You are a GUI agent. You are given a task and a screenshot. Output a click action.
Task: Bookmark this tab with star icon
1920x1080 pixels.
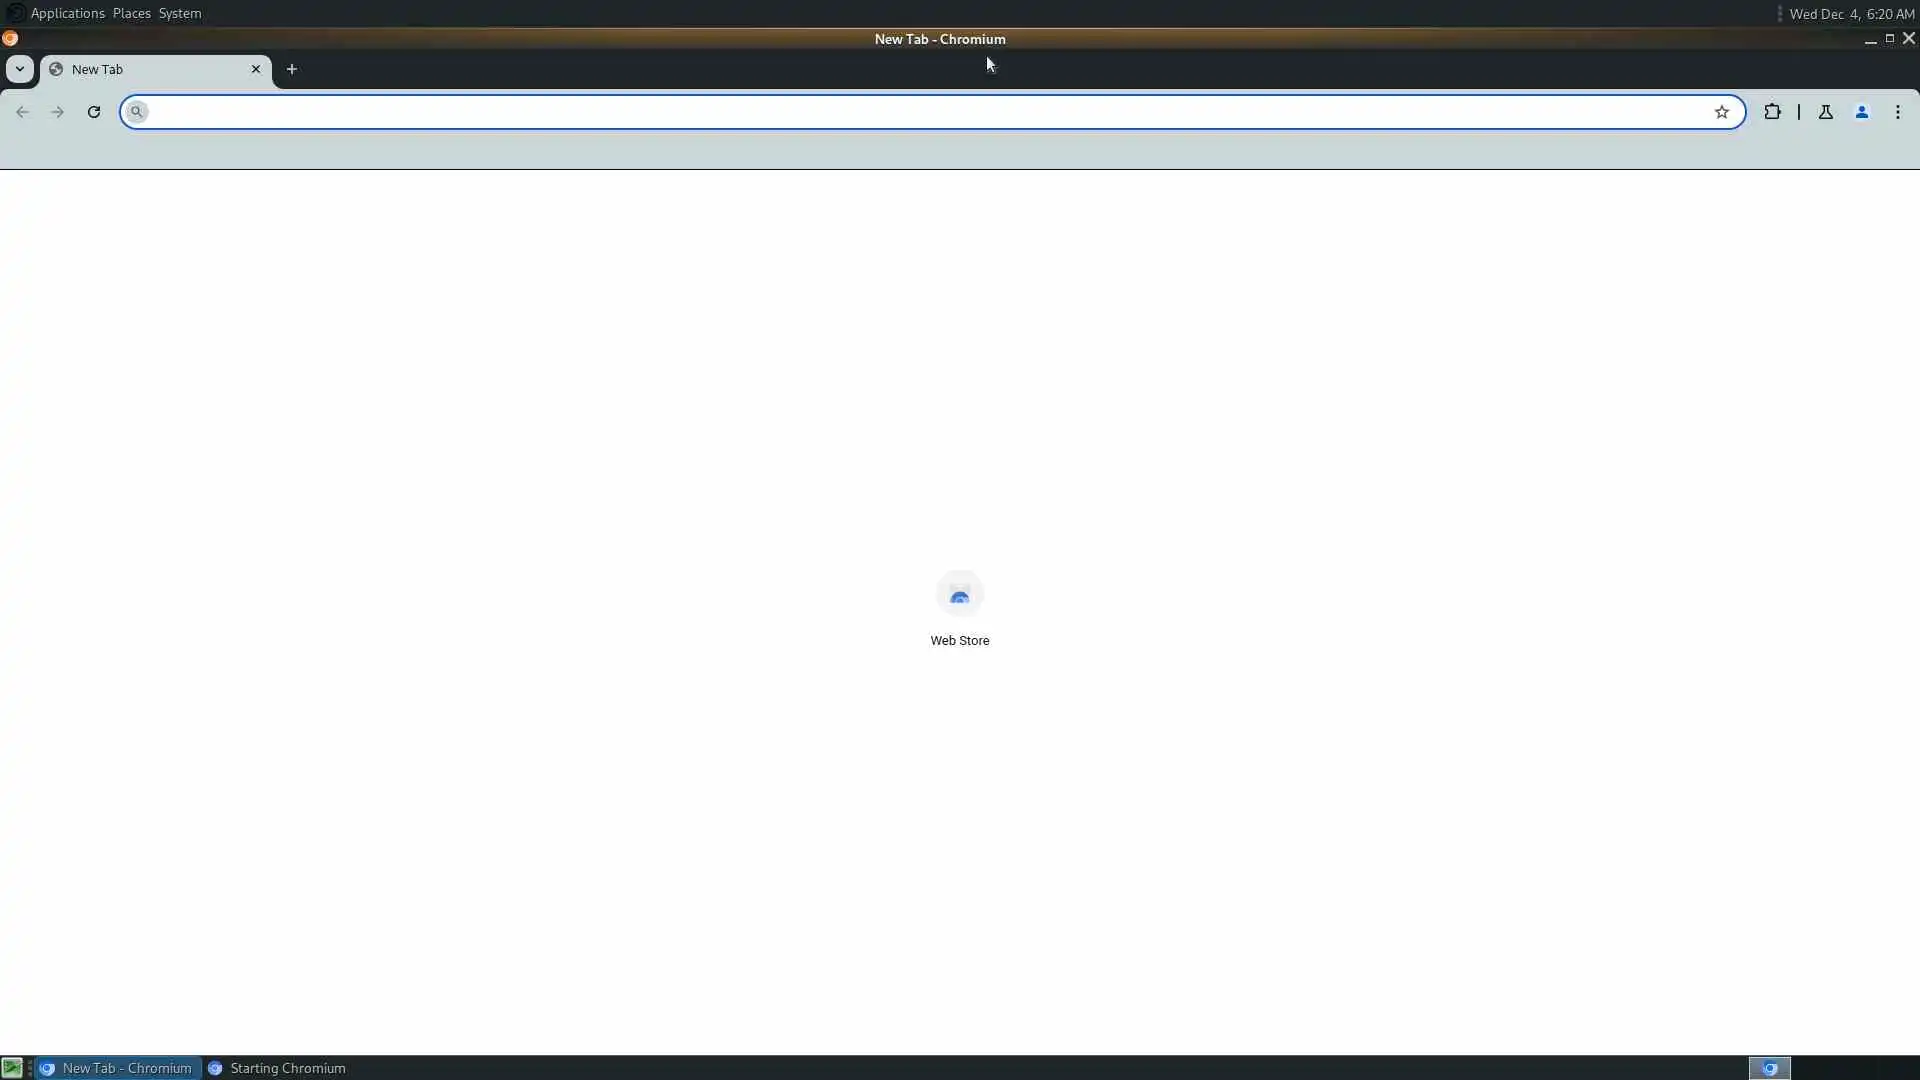click(x=1721, y=112)
